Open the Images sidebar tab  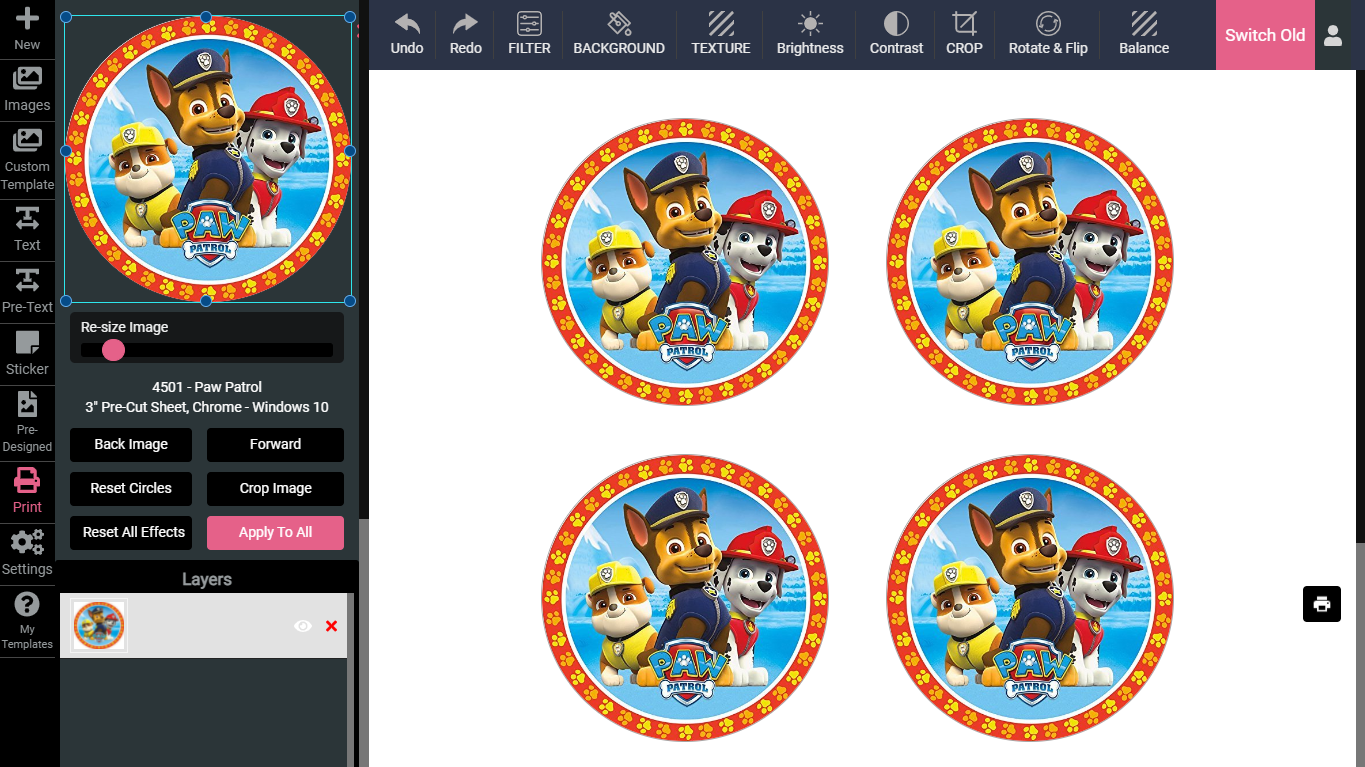point(27,90)
